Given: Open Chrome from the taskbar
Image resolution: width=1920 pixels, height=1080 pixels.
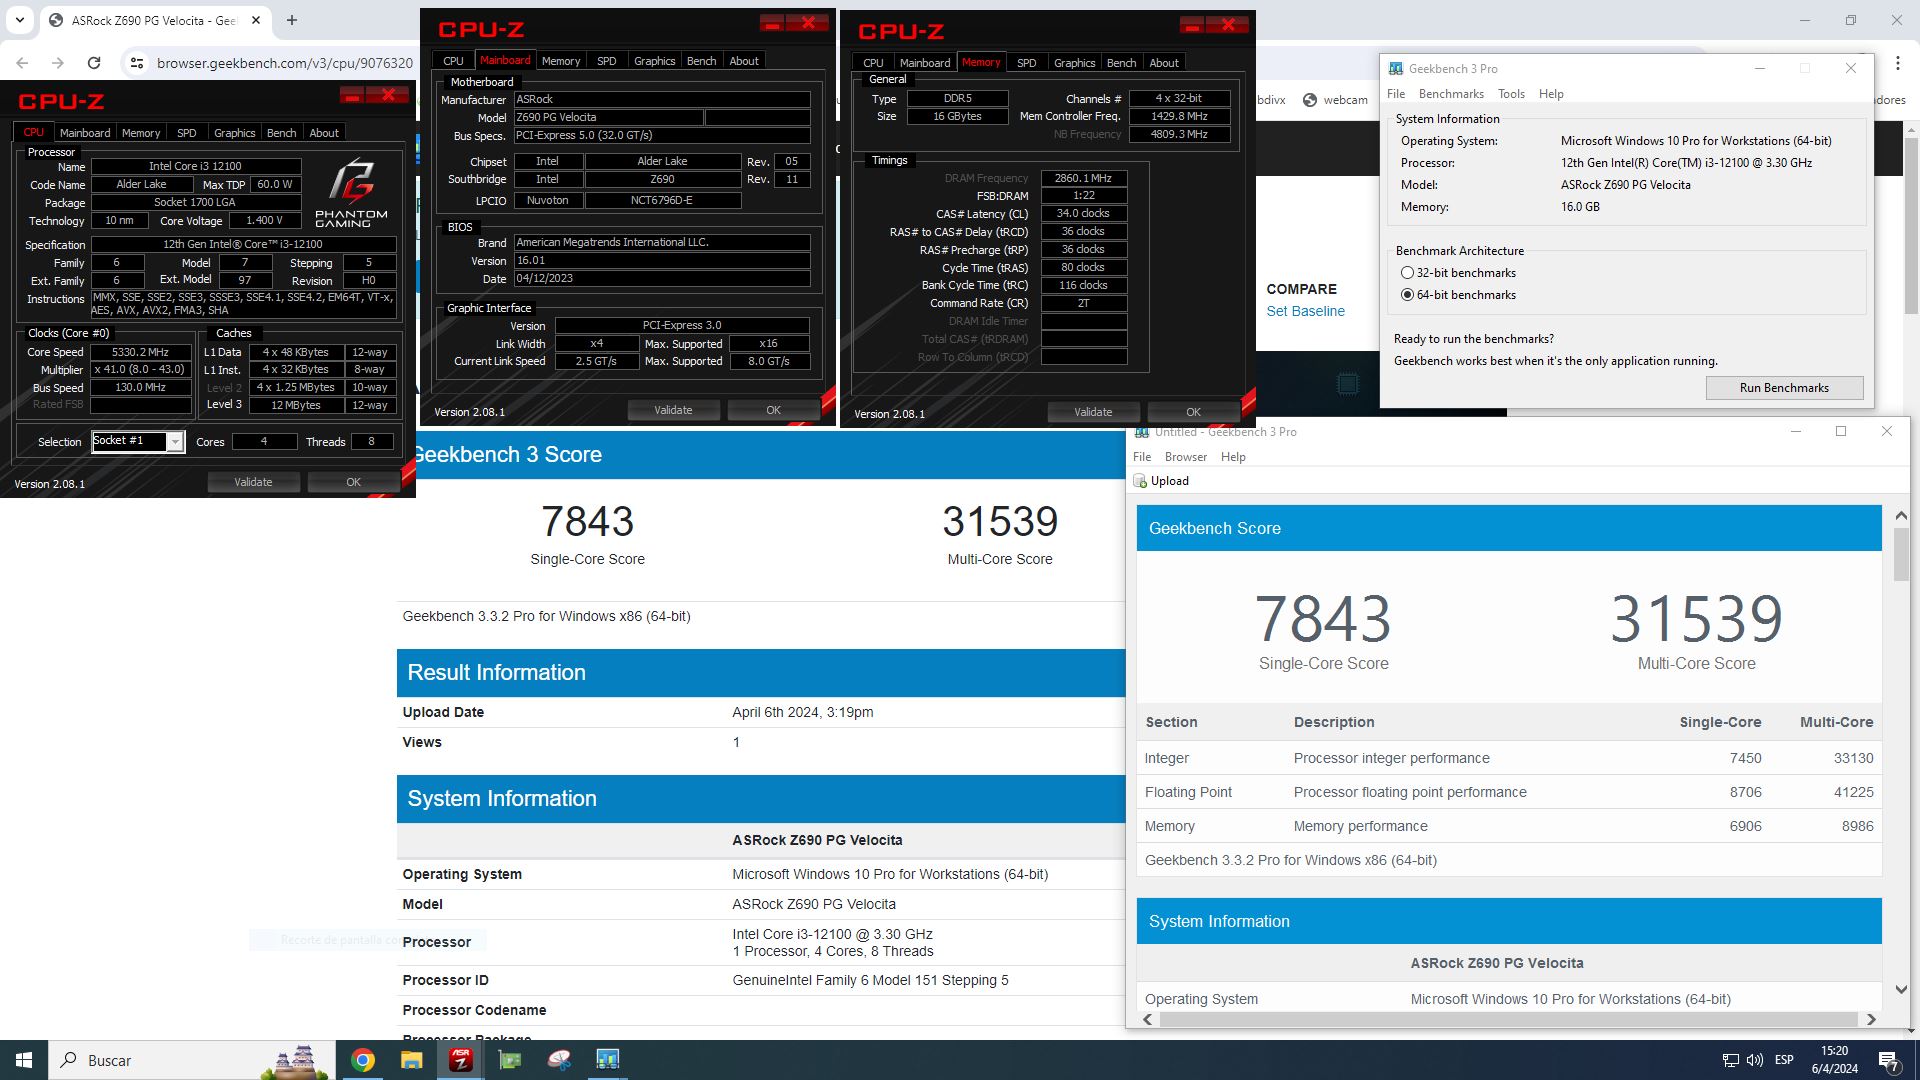Looking at the screenshot, I should tap(363, 1060).
